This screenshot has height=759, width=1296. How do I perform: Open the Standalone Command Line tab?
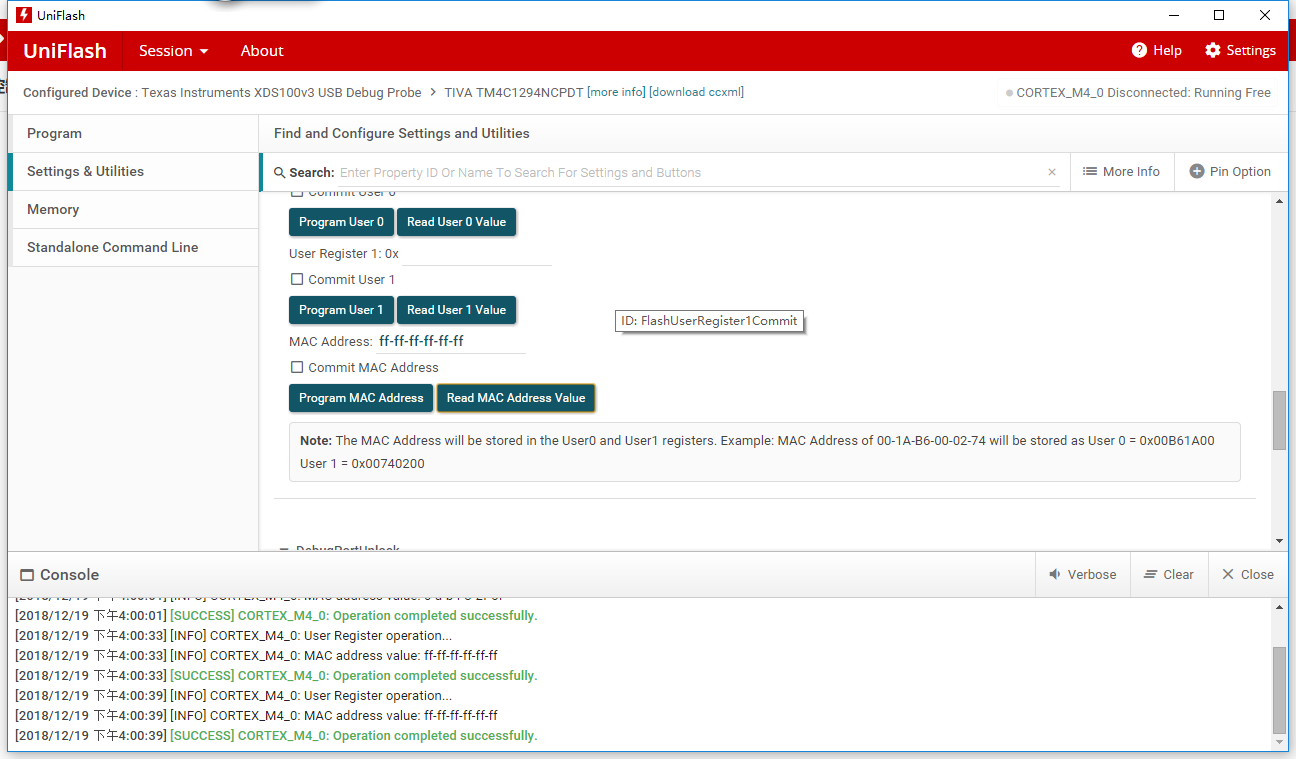pyautogui.click(x=134, y=248)
